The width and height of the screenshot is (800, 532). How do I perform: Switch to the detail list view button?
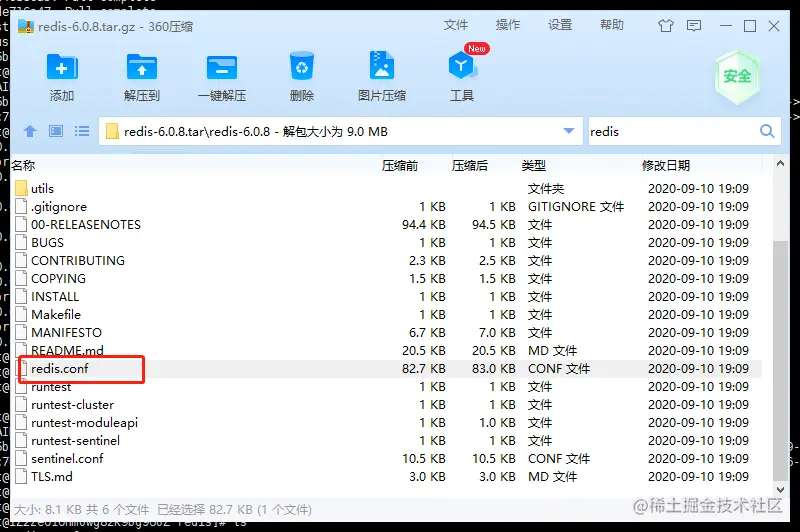[x=82, y=132]
